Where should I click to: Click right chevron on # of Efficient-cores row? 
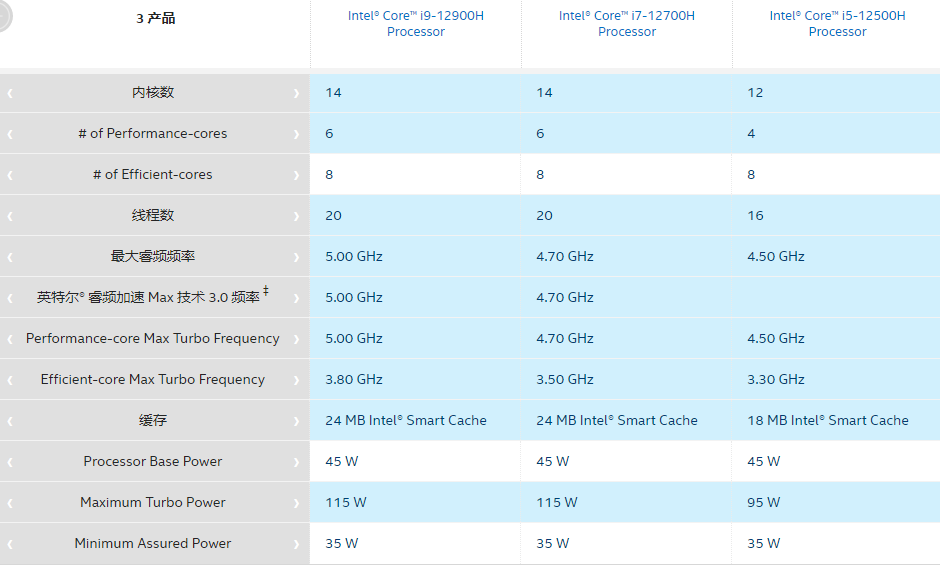(296, 175)
